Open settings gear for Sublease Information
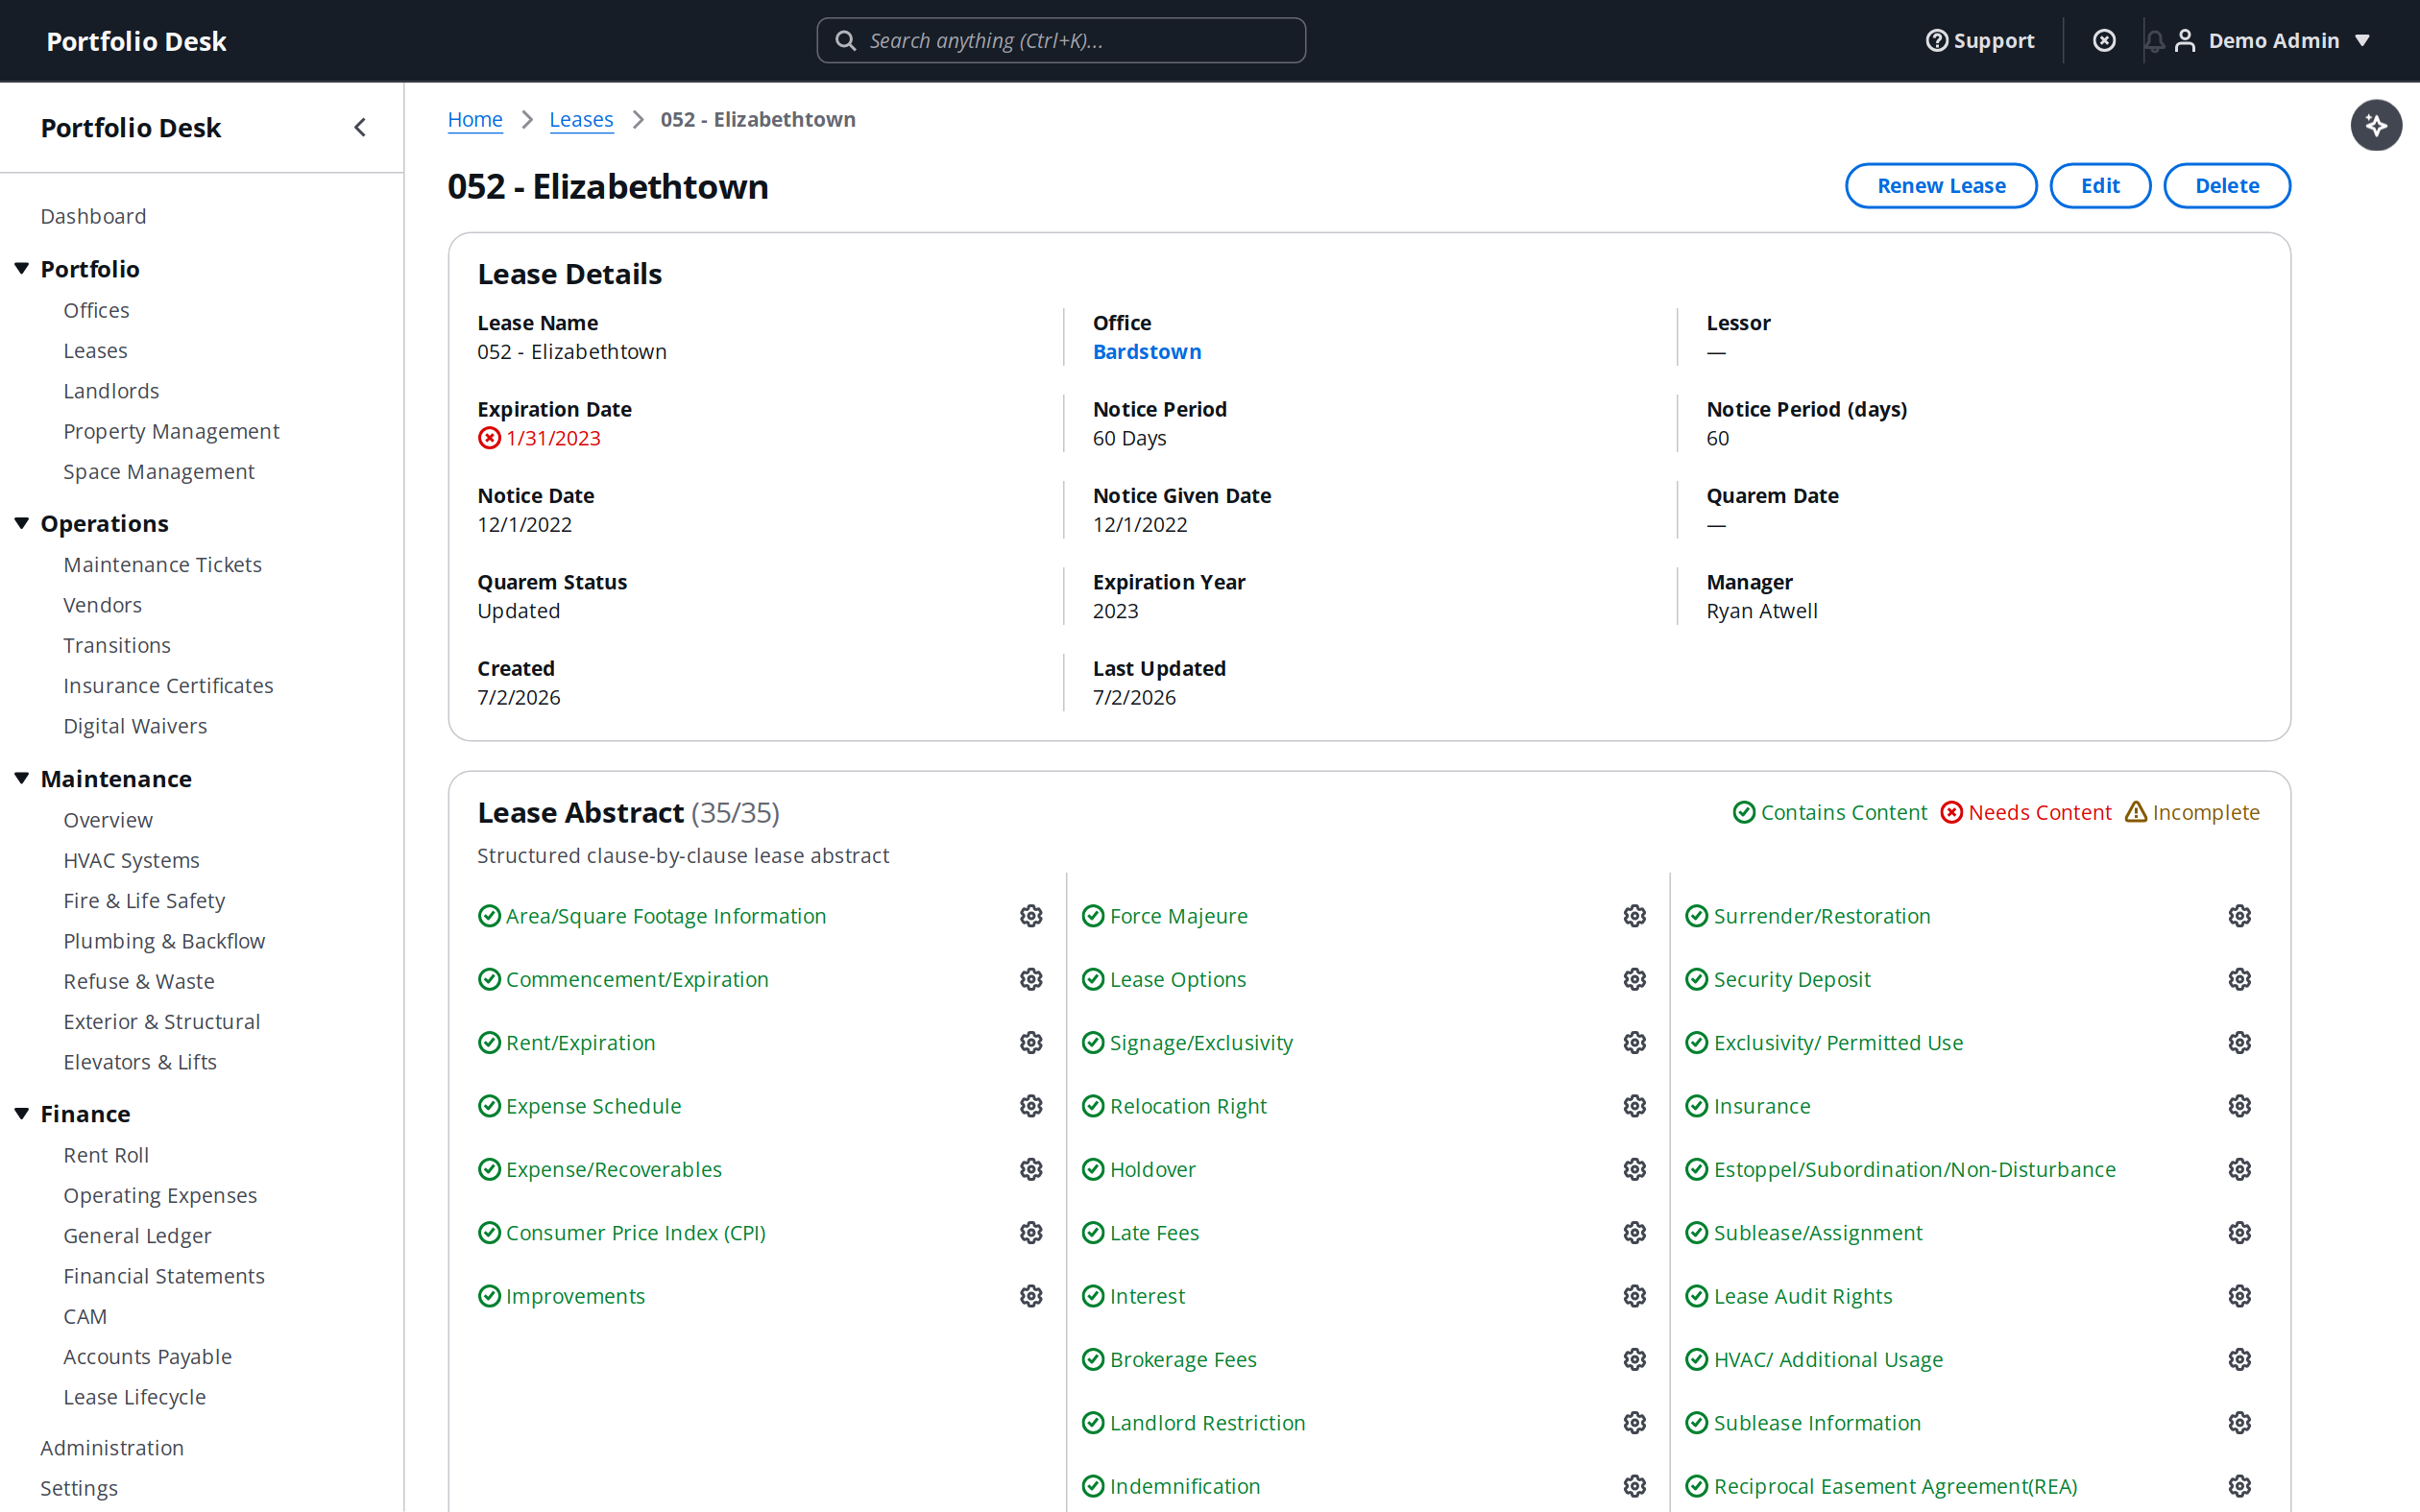 point(2240,1422)
